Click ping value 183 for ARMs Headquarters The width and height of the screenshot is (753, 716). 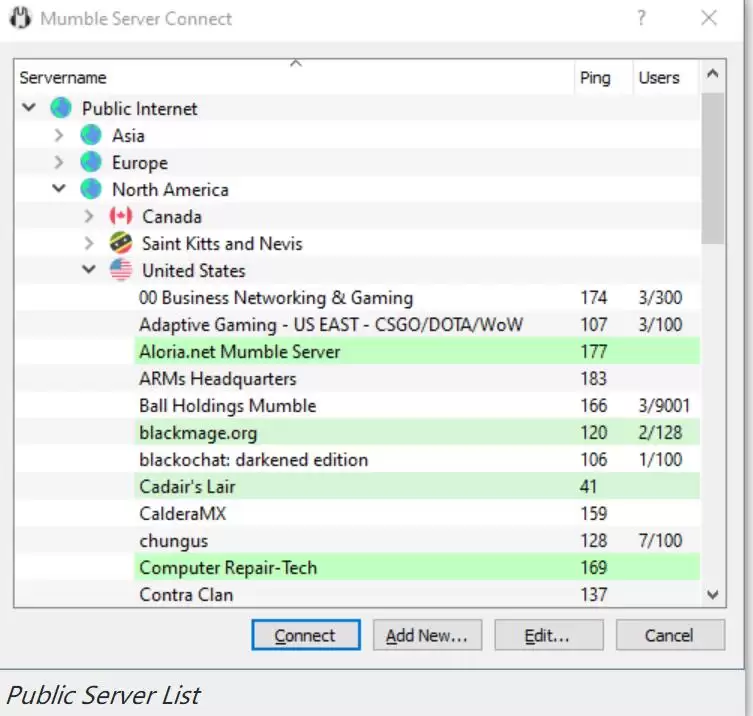click(594, 378)
